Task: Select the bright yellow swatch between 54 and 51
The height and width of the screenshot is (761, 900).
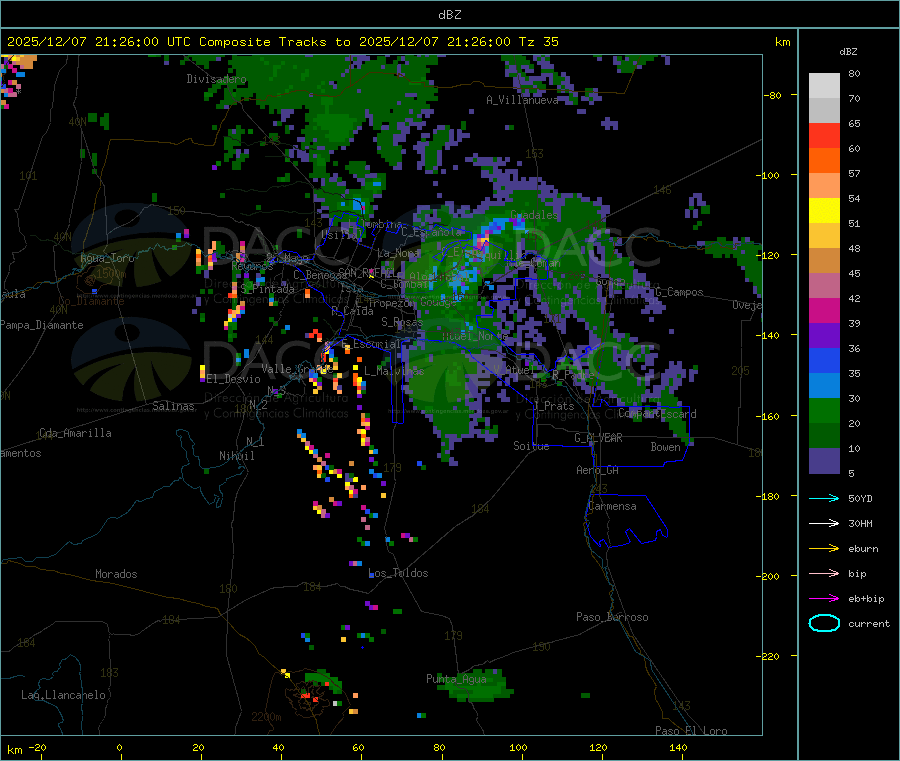Action: 824,211
